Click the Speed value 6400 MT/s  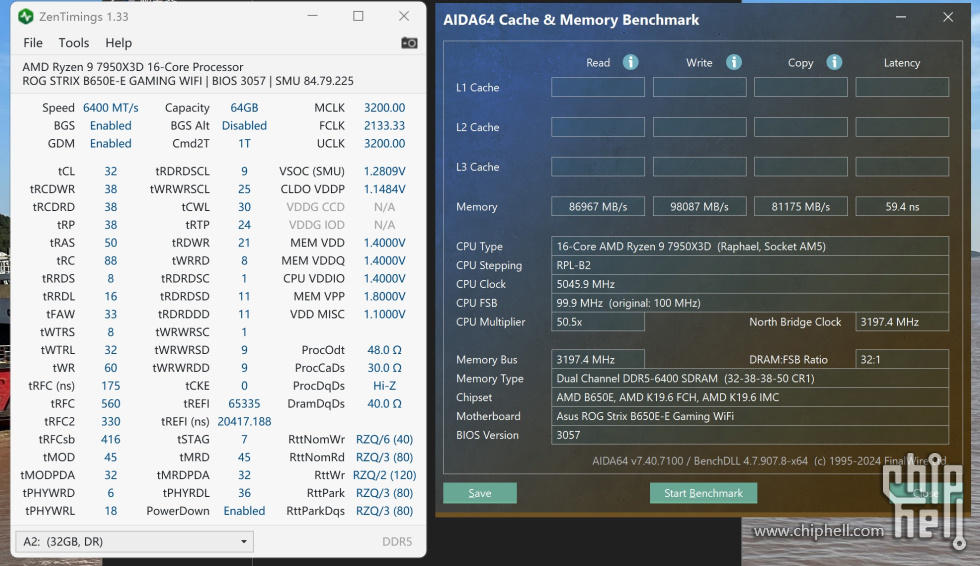point(111,107)
